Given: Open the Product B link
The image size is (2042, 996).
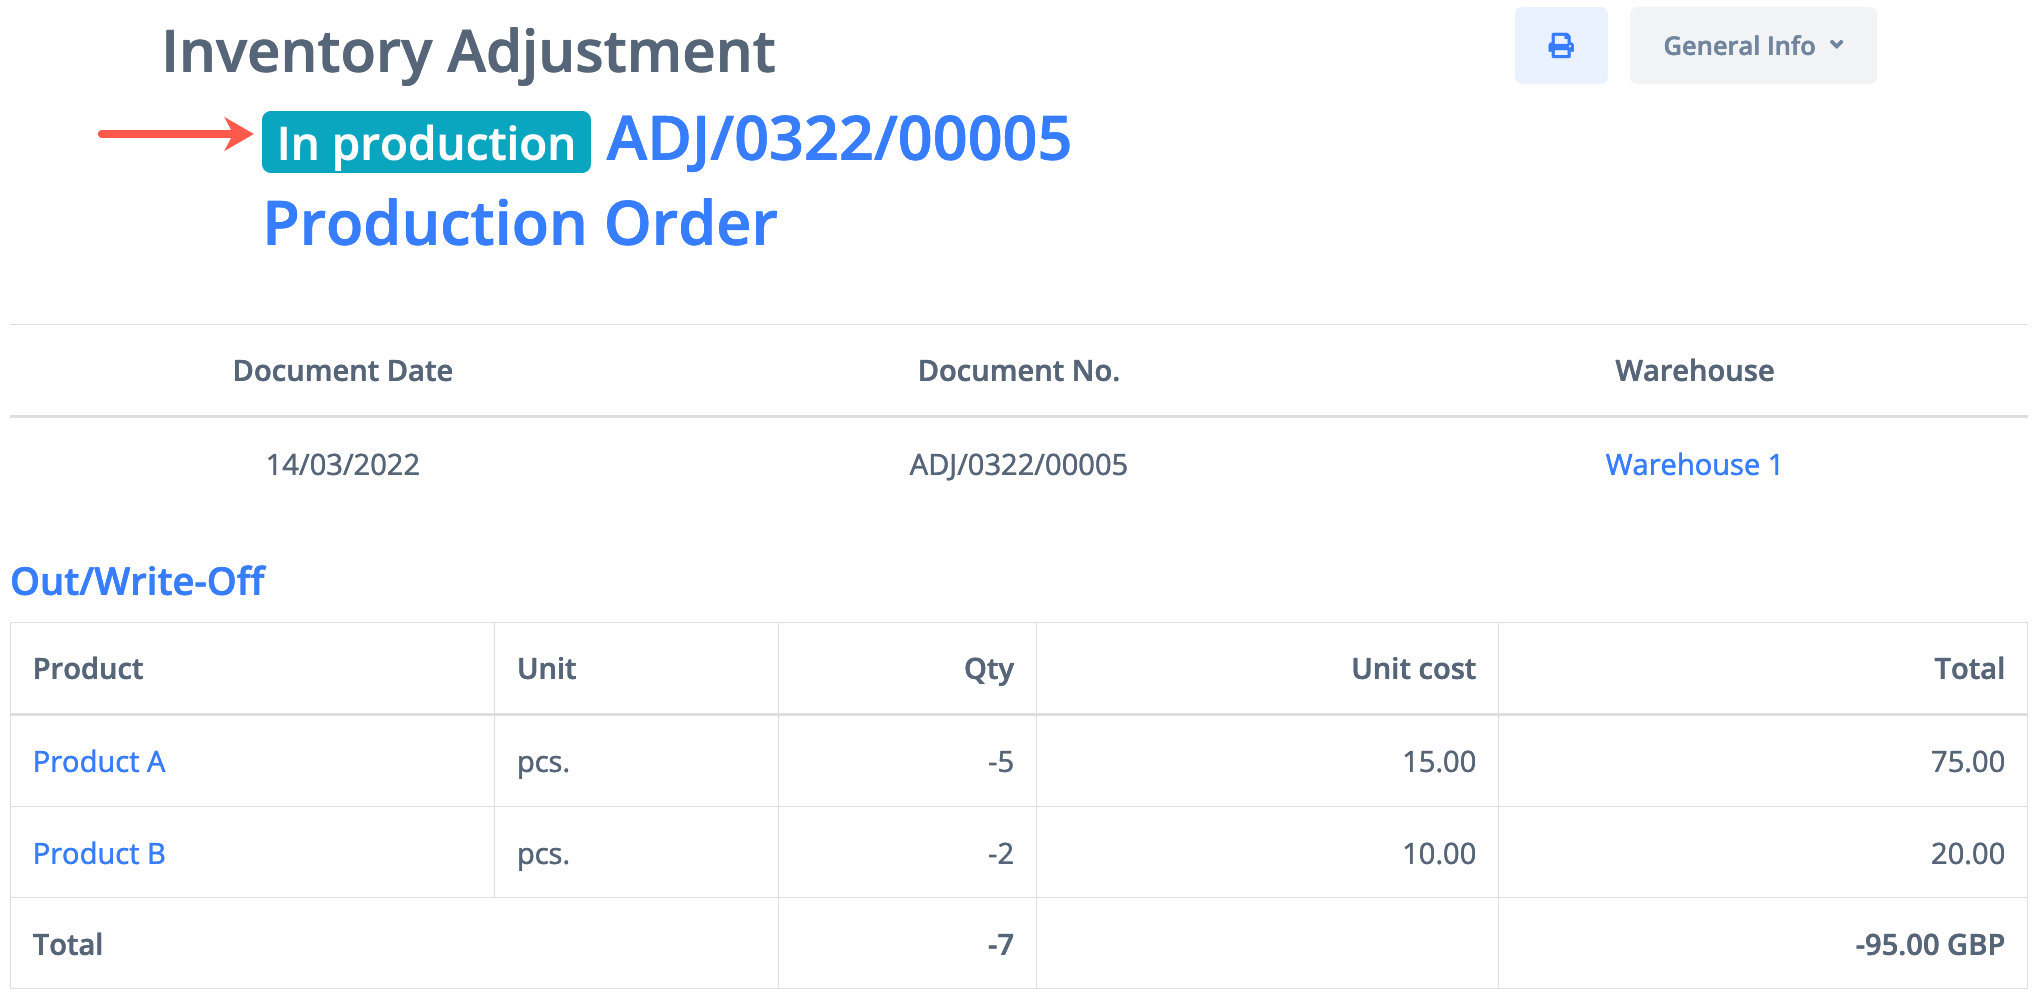Looking at the screenshot, I should point(99,854).
